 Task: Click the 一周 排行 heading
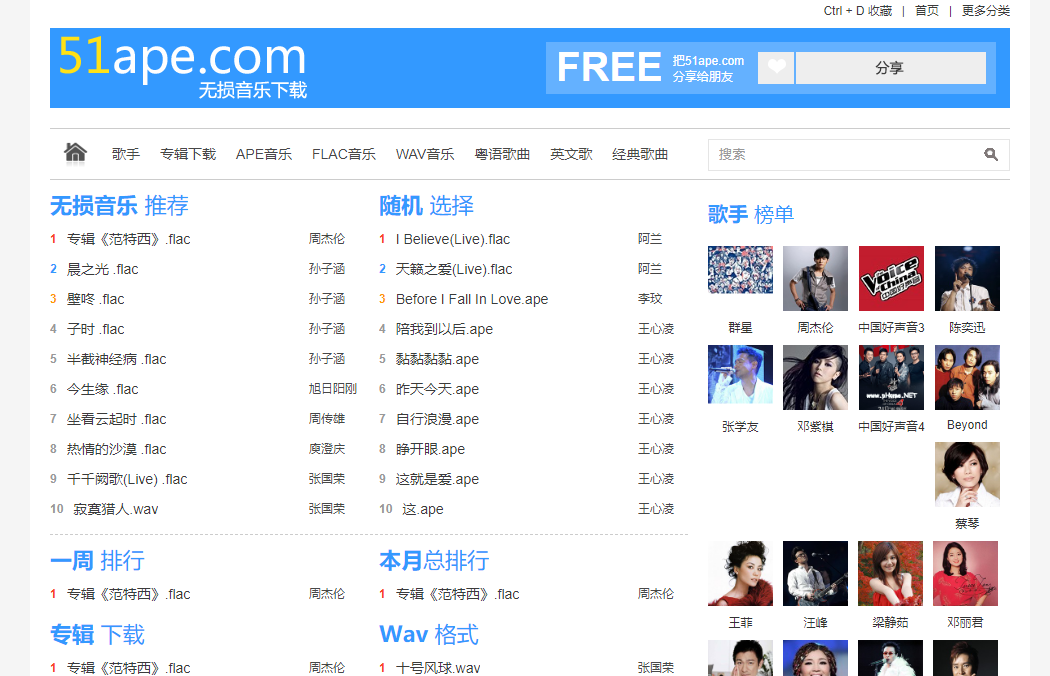click(x=97, y=561)
